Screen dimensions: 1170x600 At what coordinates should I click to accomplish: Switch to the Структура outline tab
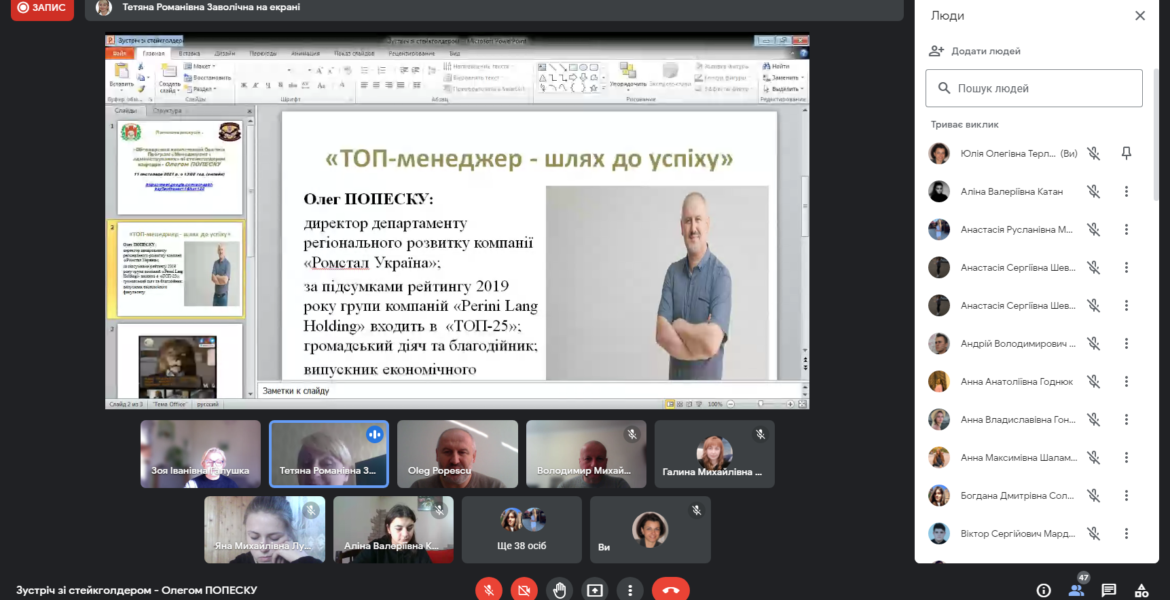166,111
